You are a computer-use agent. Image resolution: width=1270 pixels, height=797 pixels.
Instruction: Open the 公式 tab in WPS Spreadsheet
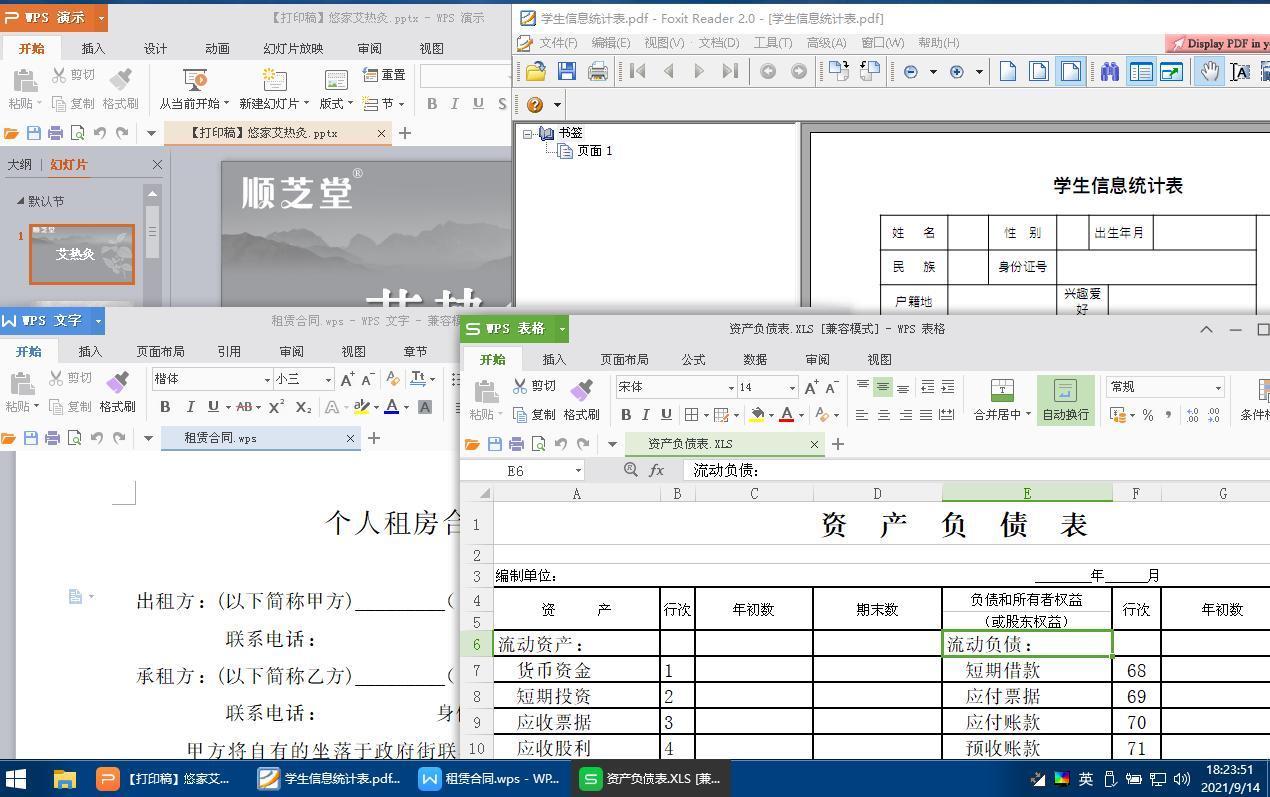[693, 359]
